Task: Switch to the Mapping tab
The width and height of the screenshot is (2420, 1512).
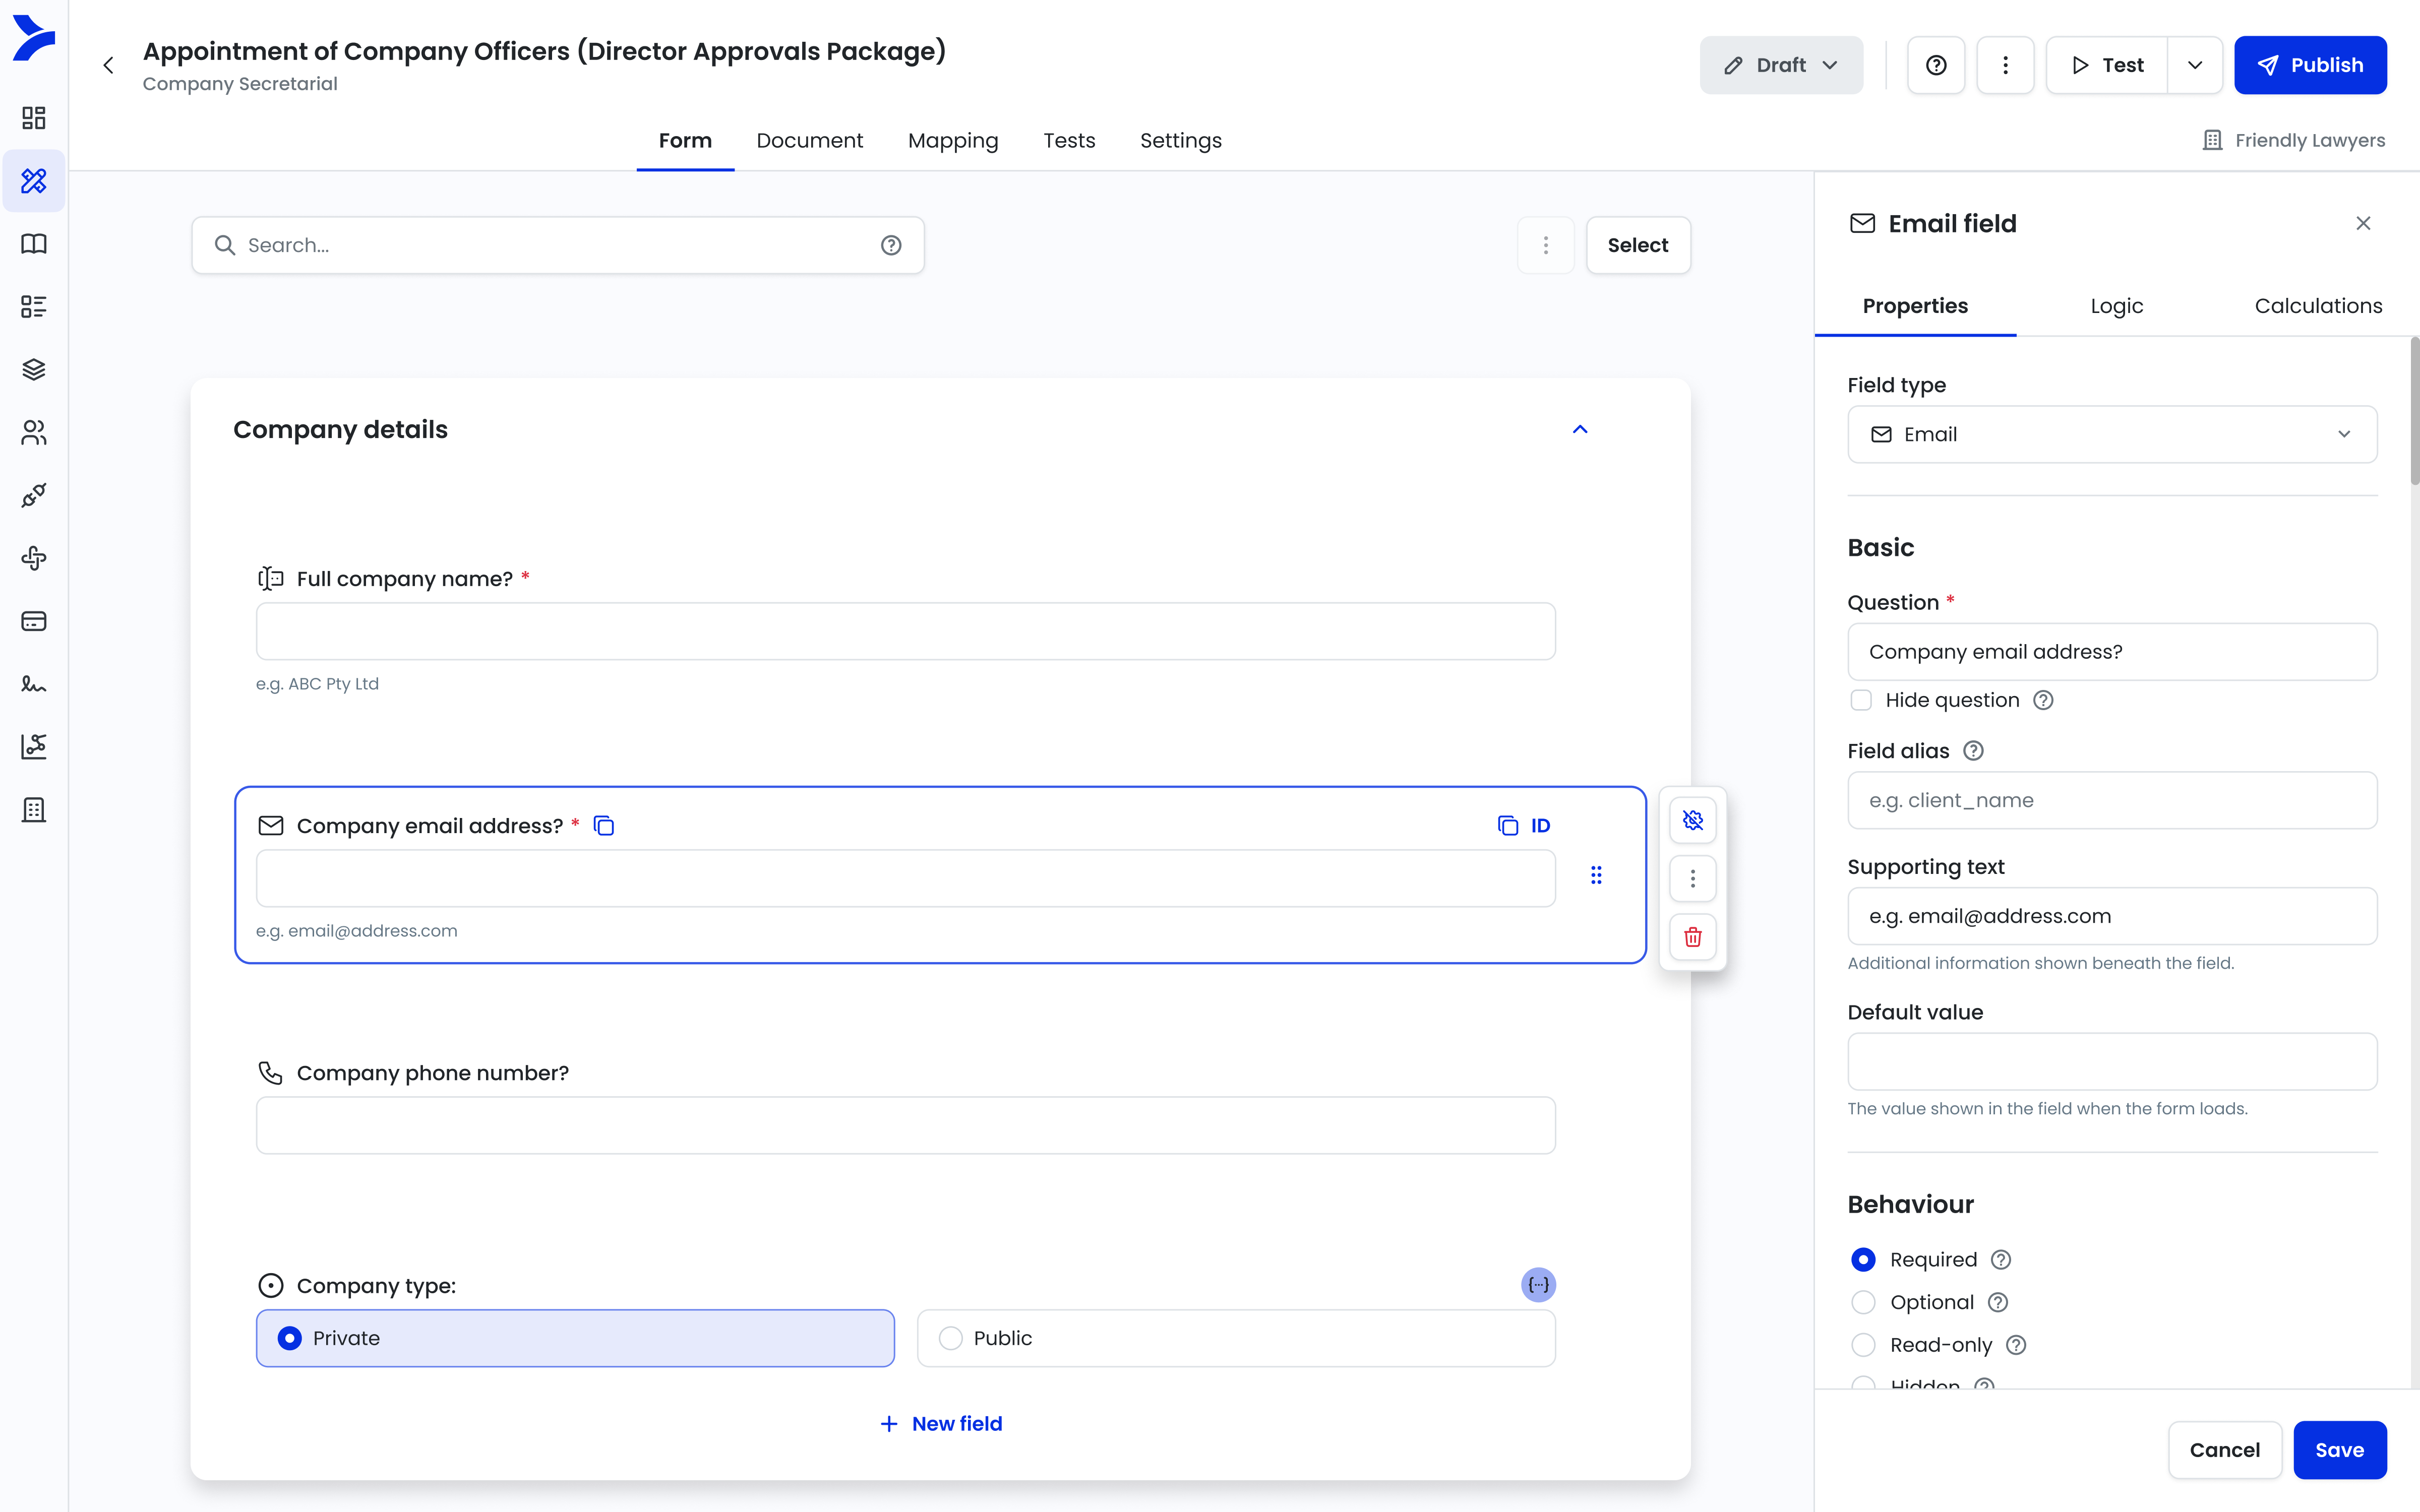Action: point(951,140)
